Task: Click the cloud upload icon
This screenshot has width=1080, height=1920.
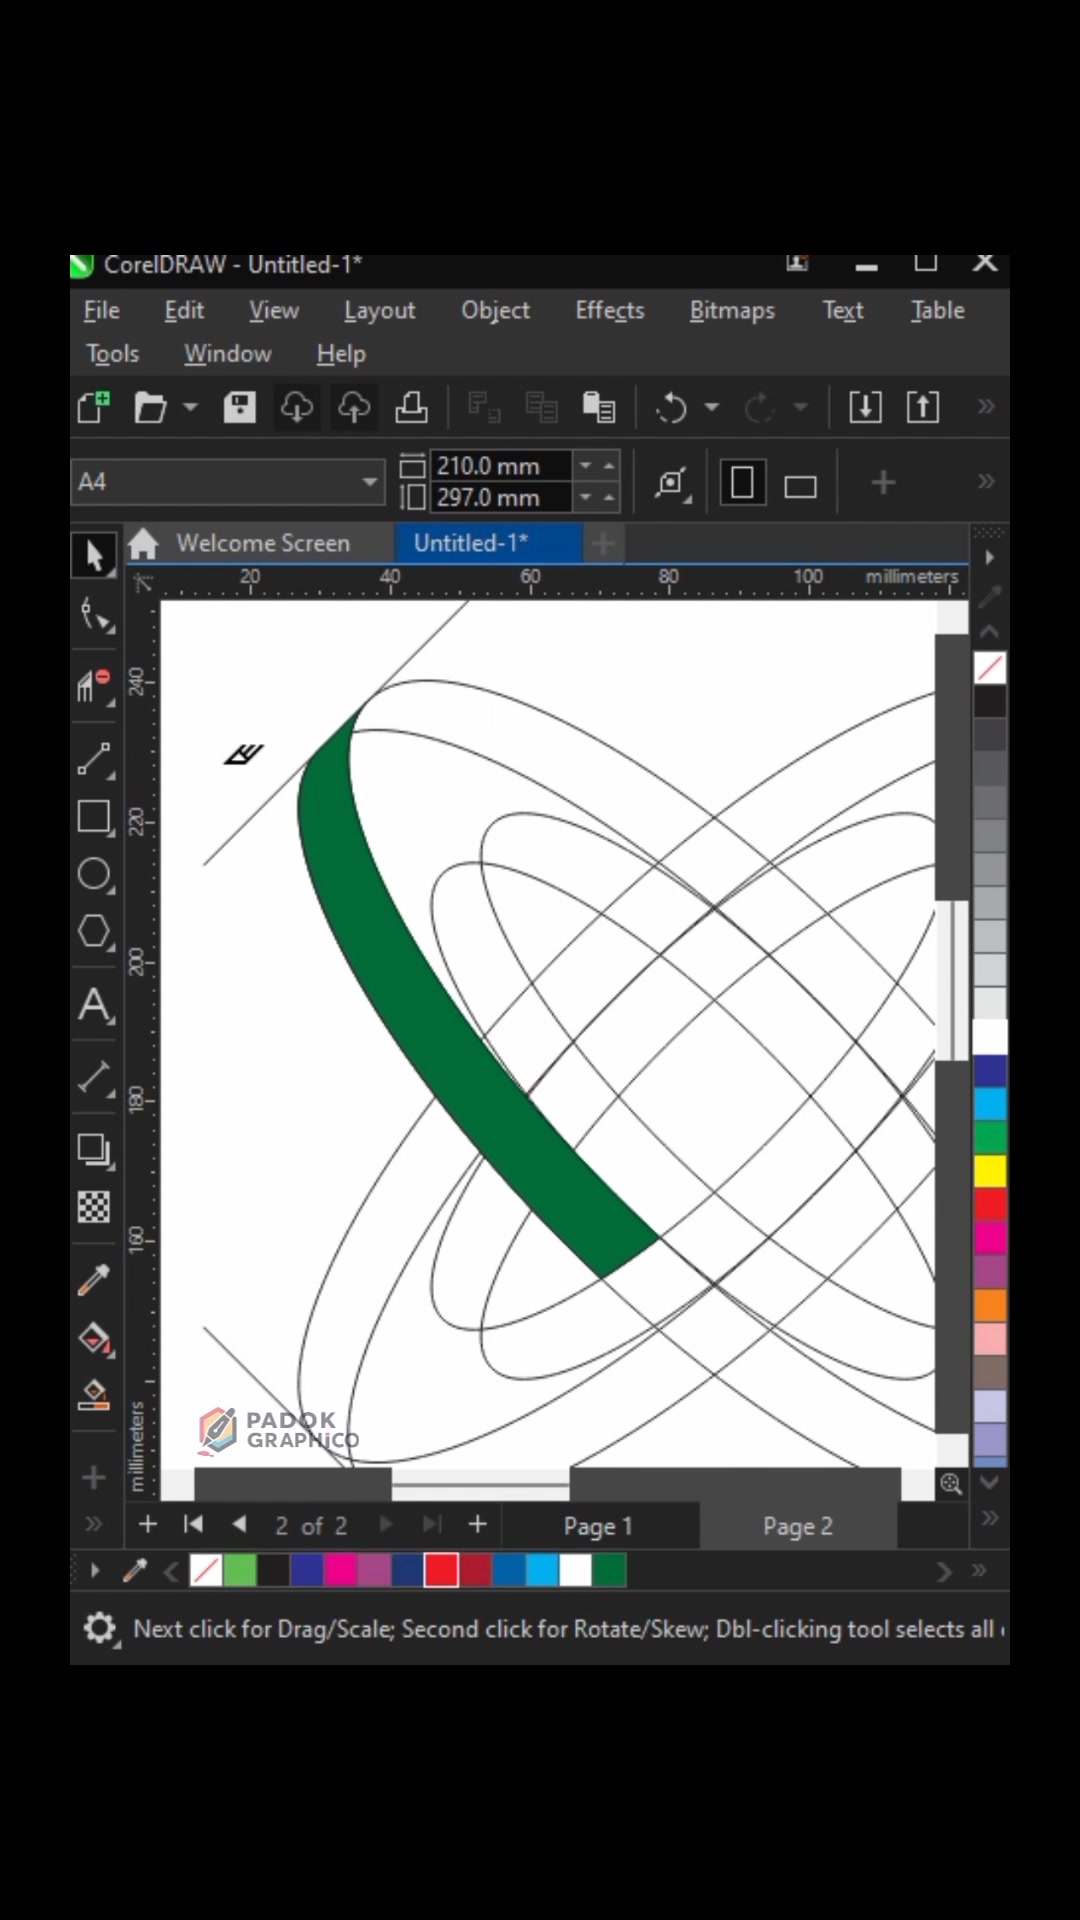Action: click(x=354, y=407)
